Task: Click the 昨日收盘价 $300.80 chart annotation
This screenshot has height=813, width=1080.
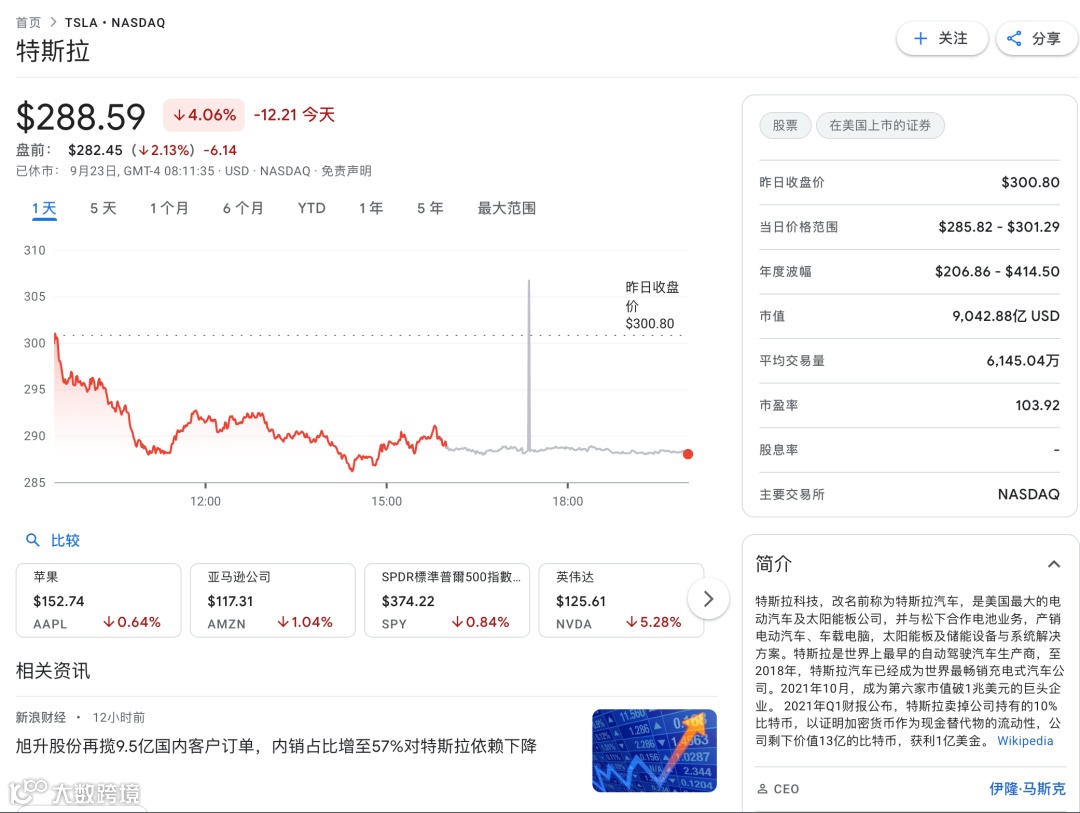Action: pos(652,305)
